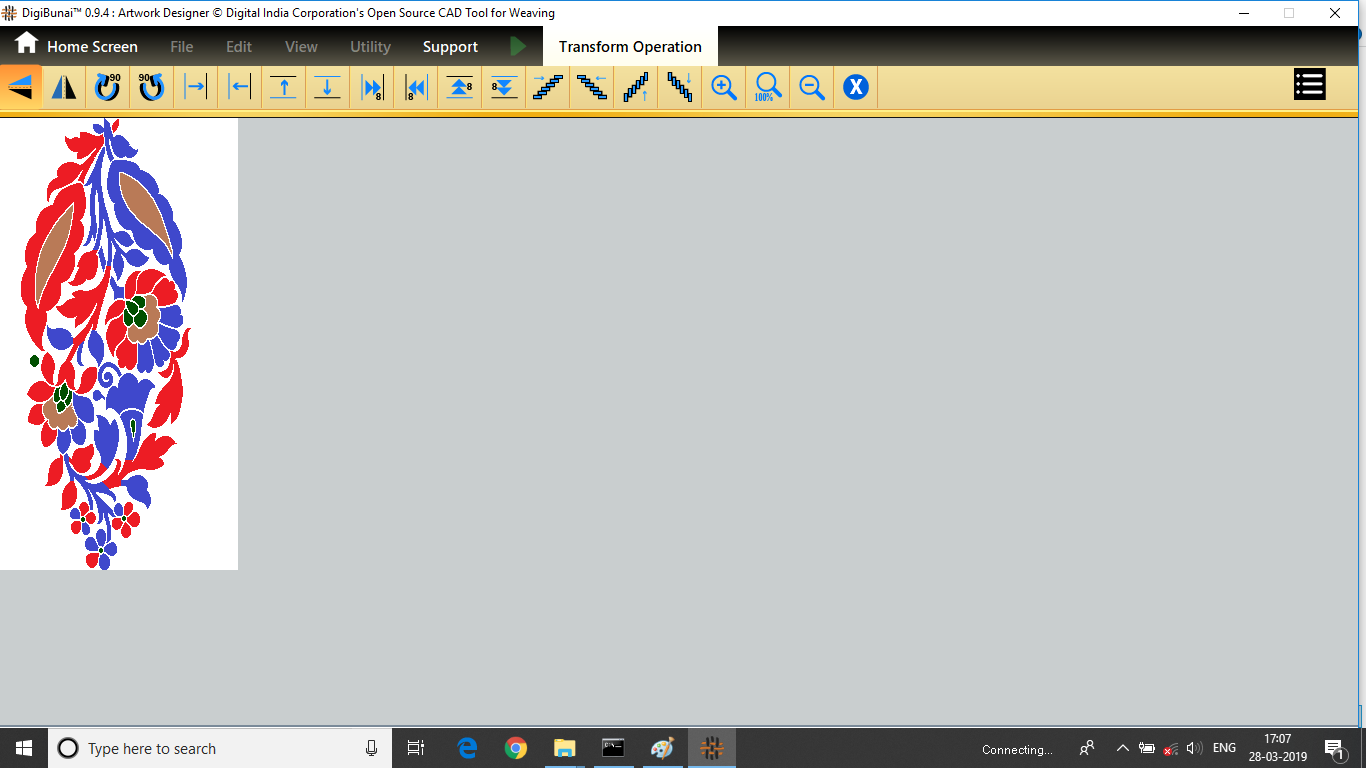Click the green play arrow button
1366x768 pixels.
coord(517,46)
